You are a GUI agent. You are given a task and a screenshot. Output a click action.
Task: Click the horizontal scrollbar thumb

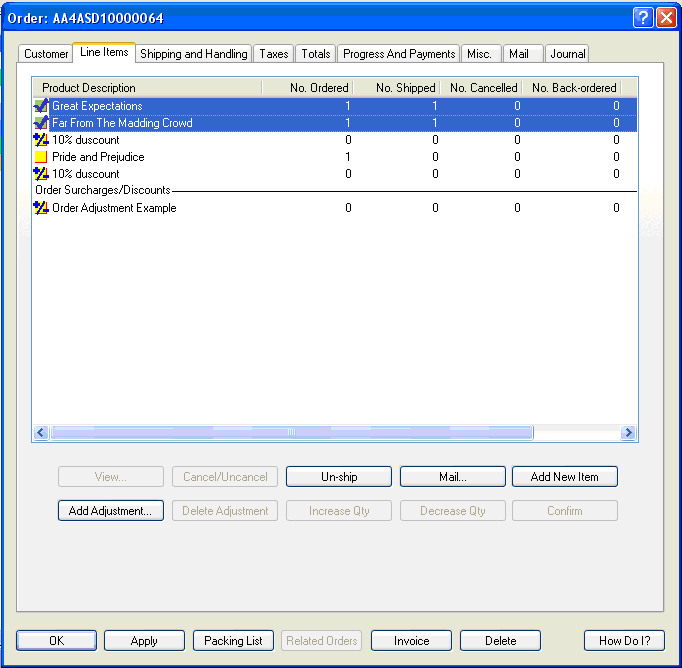[291, 433]
